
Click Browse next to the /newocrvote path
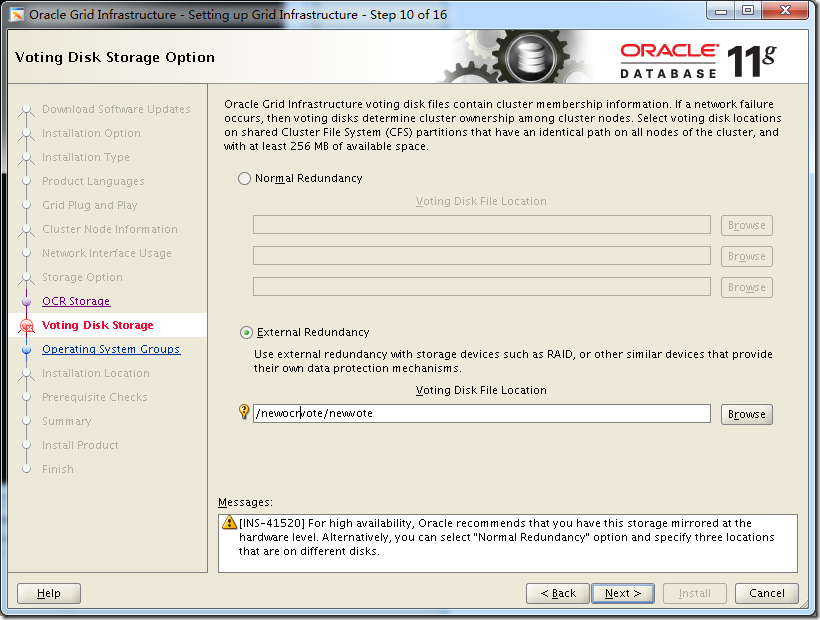coord(746,414)
